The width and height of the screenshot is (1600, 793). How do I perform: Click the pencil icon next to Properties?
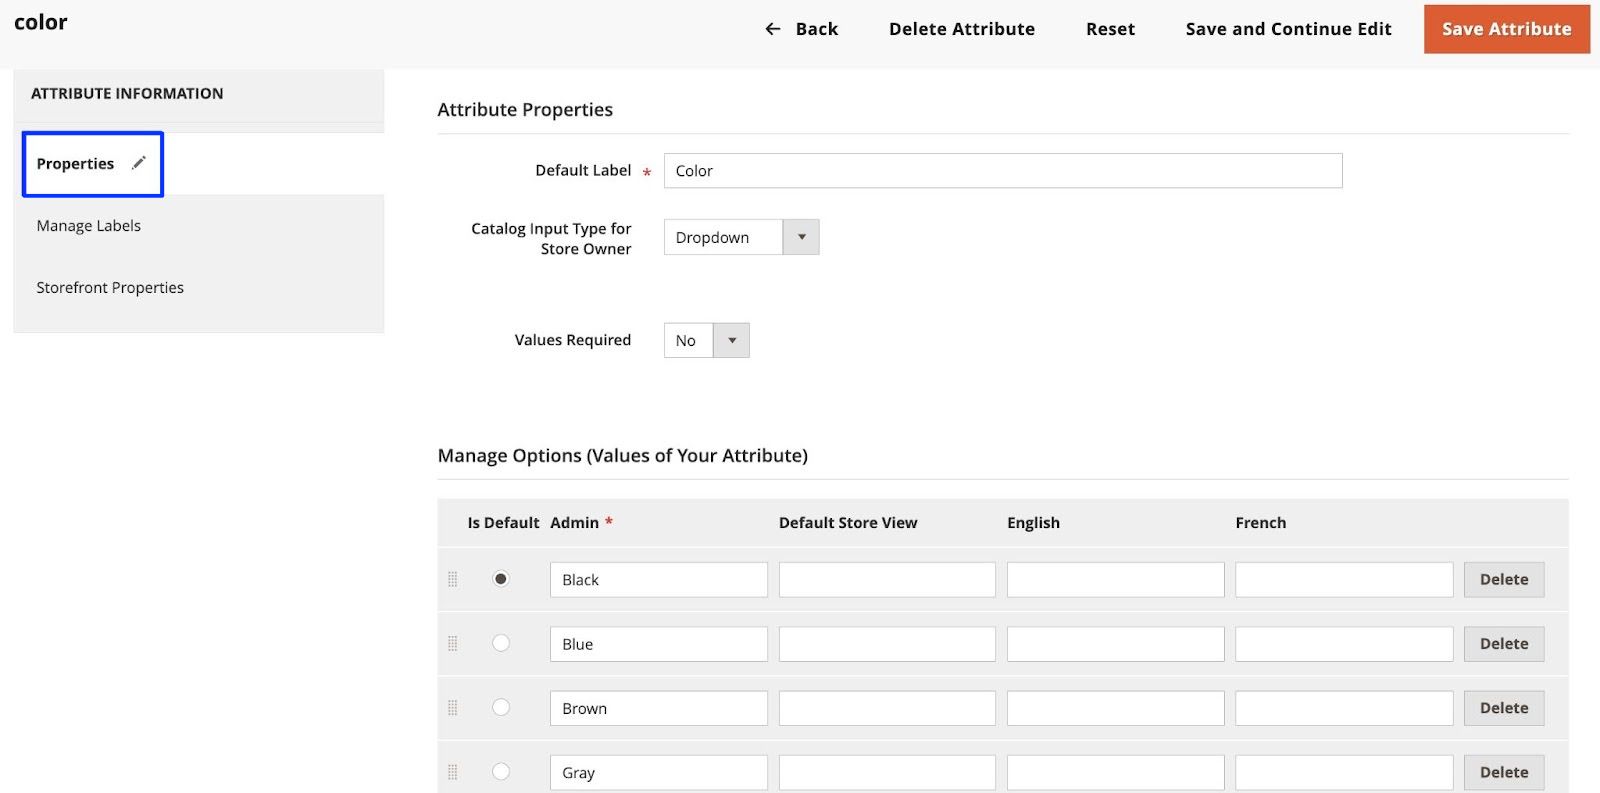click(139, 163)
